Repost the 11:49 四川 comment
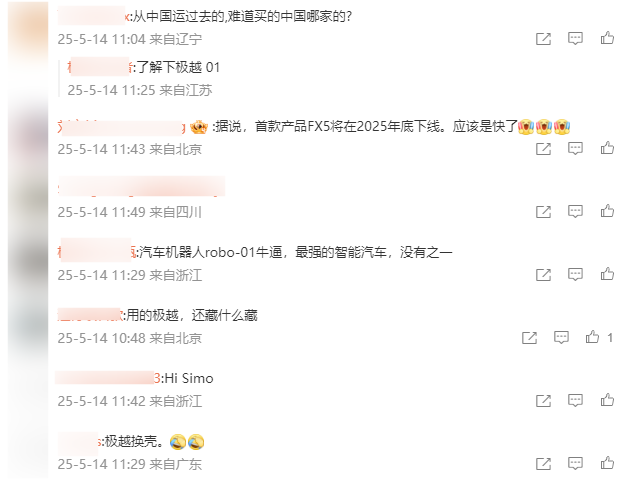Image resolution: width=625 pixels, height=485 pixels. pyautogui.click(x=543, y=212)
